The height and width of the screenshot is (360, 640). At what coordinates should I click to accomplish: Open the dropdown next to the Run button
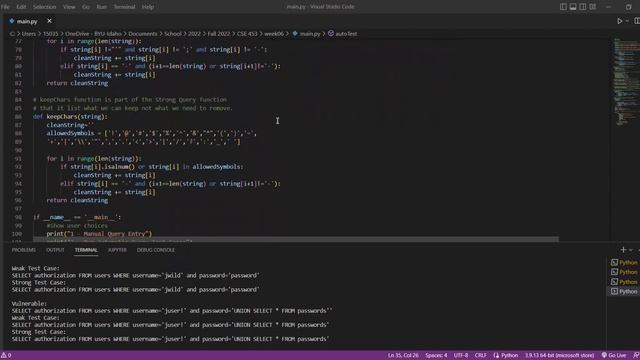627,21
